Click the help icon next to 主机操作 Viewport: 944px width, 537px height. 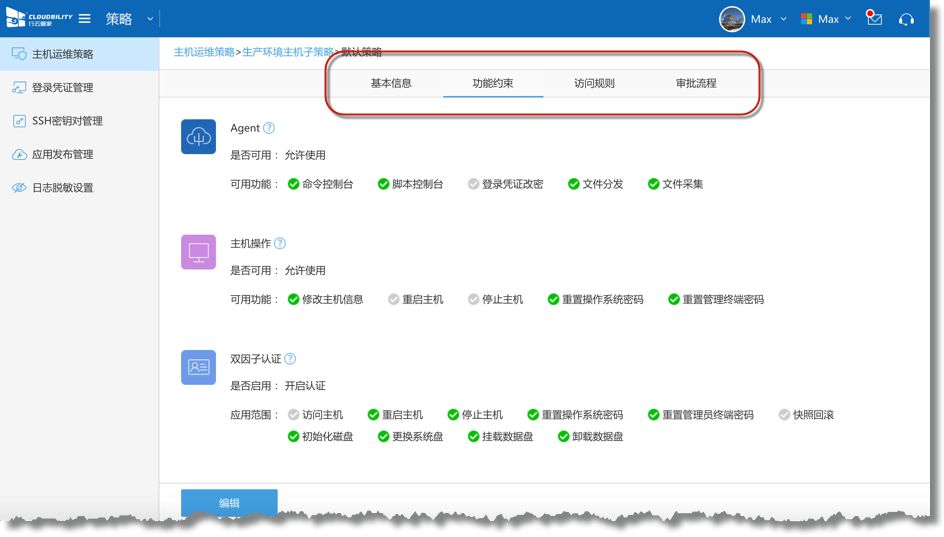[x=280, y=243]
